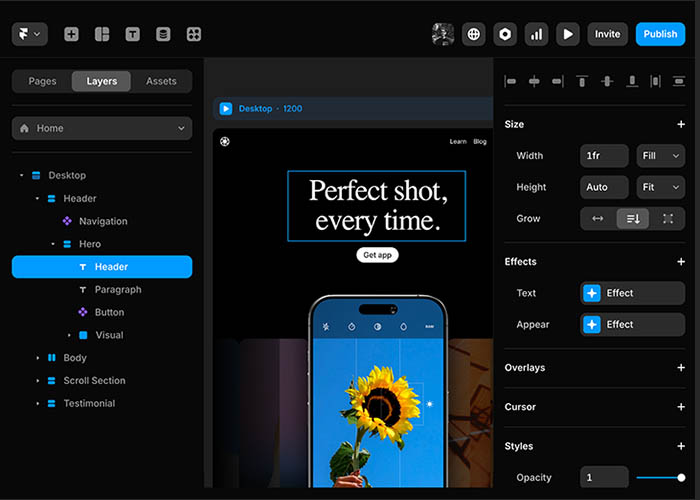Image resolution: width=700 pixels, height=500 pixels.
Task: Click the Play preview button in top bar
Action: click(568, 34)
